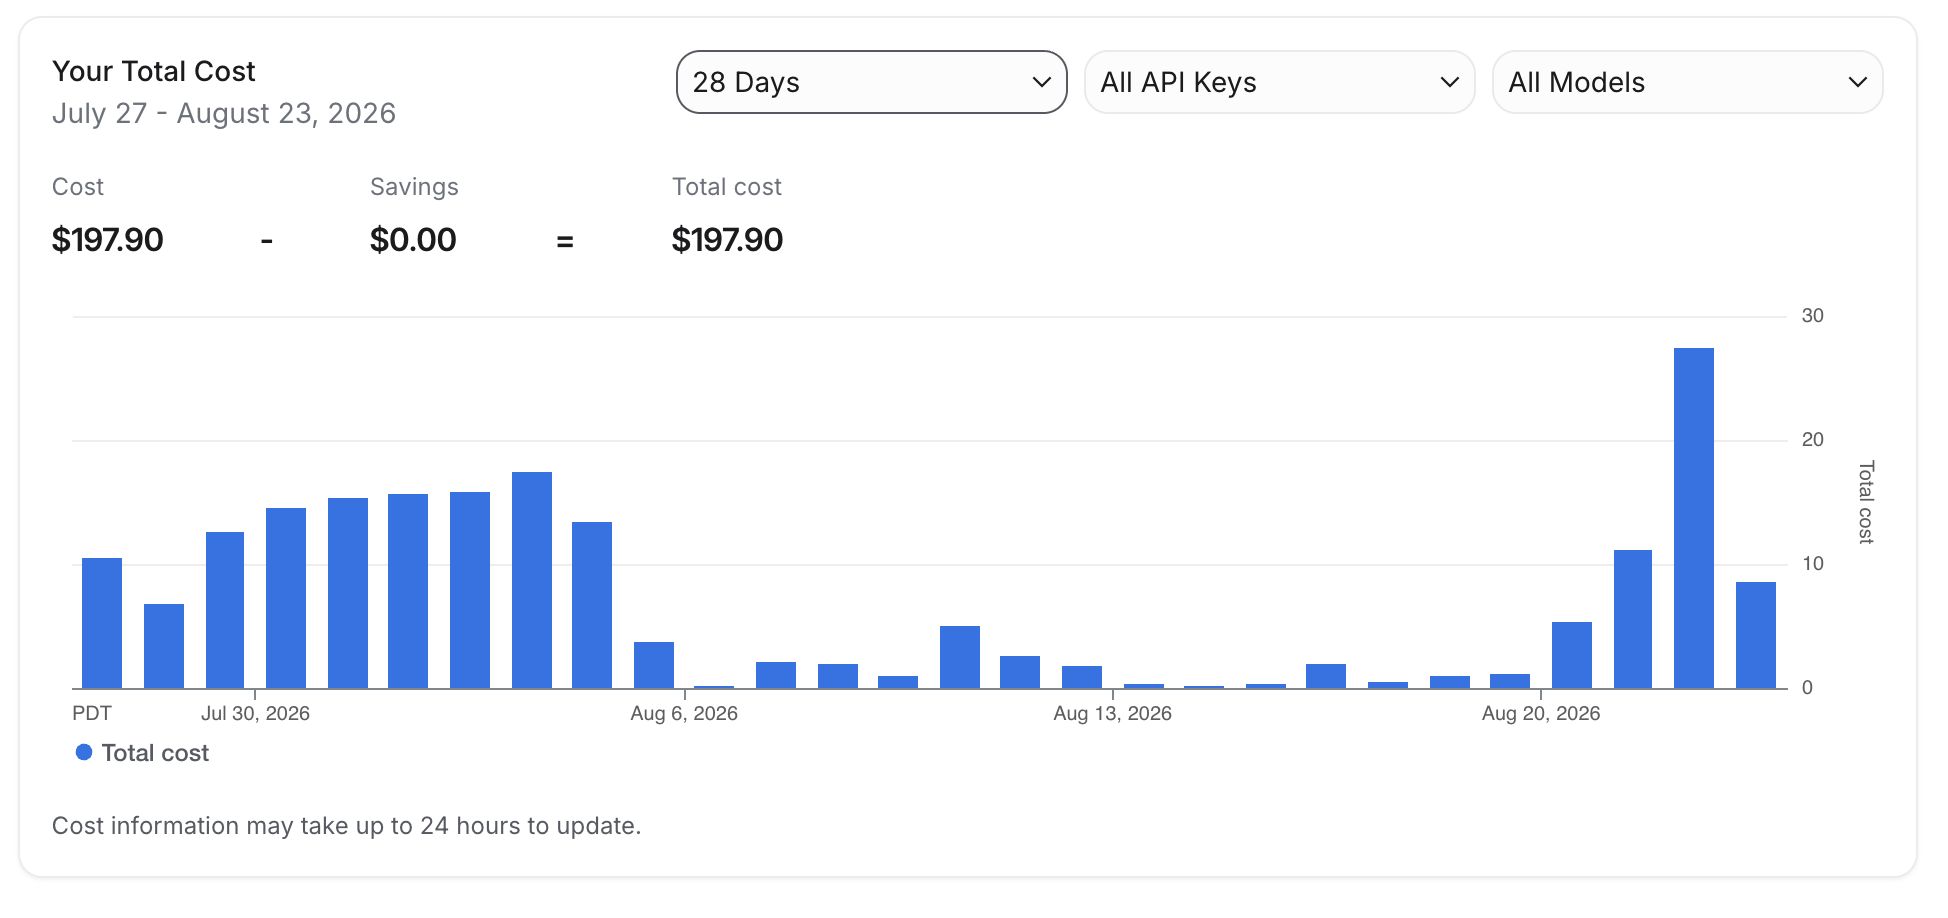Click the Aug 20, 2026 axis label
This screenshot has height=918, width=1948.
click(1541, 714)
